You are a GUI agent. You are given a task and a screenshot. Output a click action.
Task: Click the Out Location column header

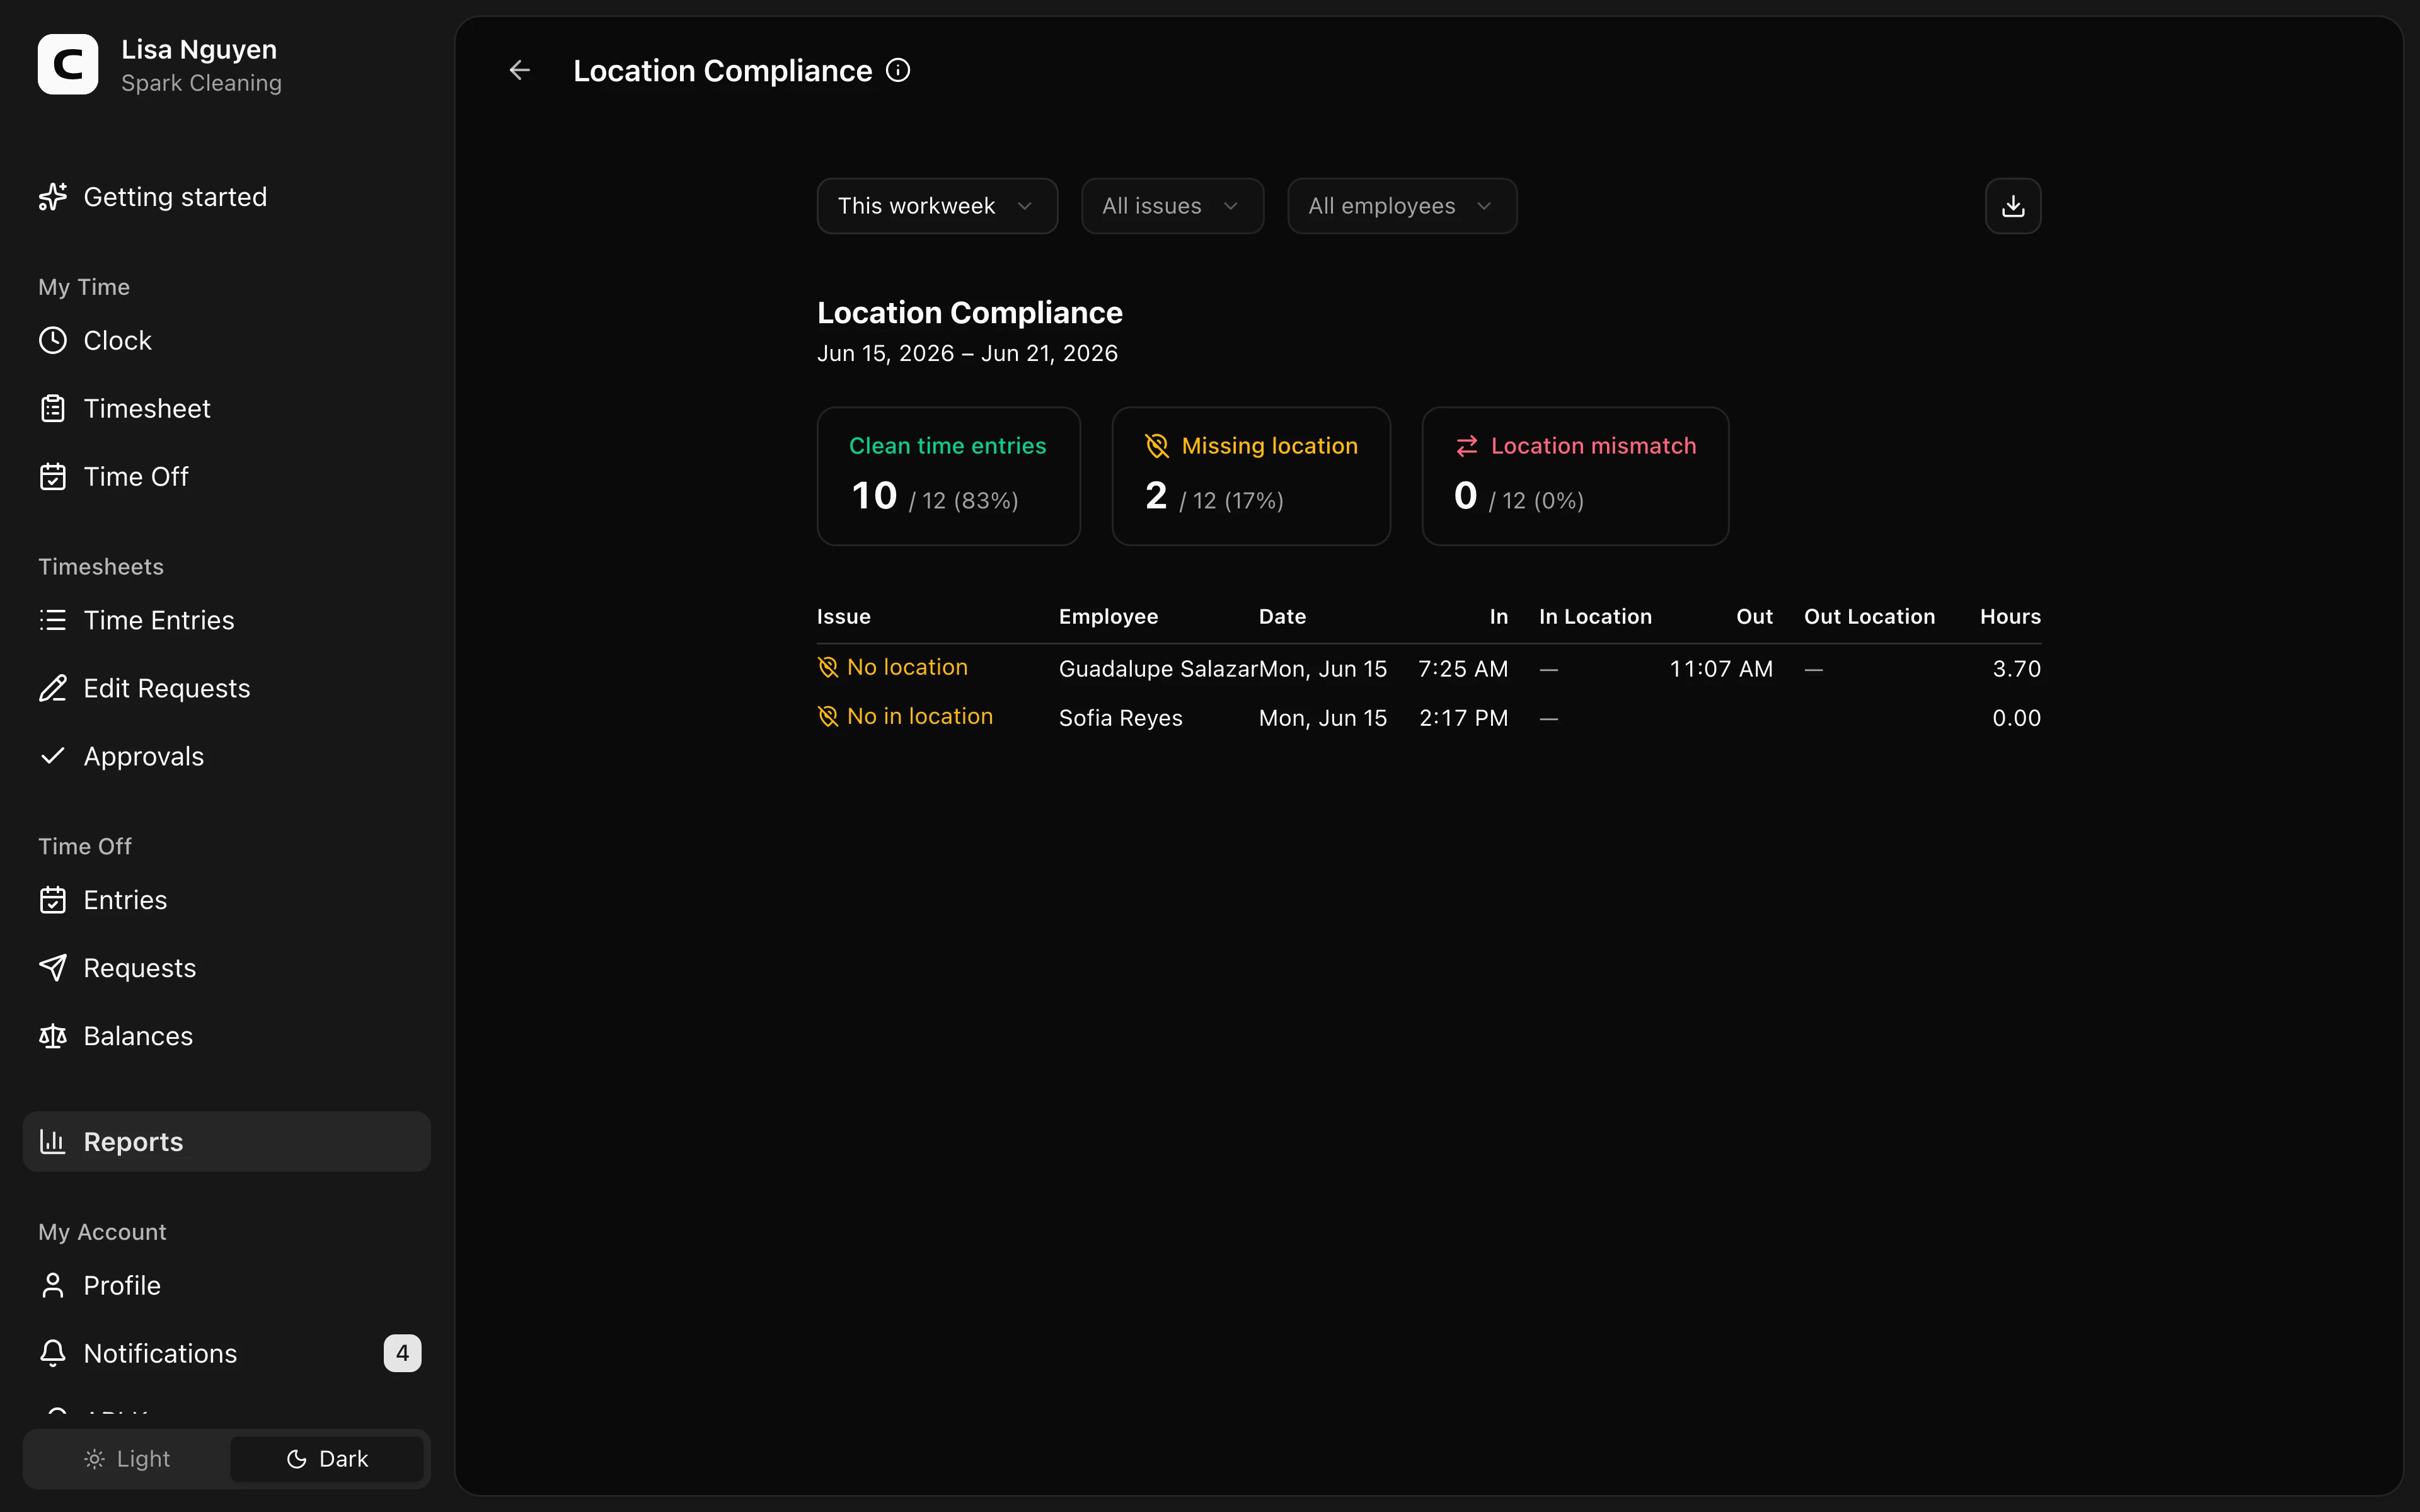[x=1869, y=617]
